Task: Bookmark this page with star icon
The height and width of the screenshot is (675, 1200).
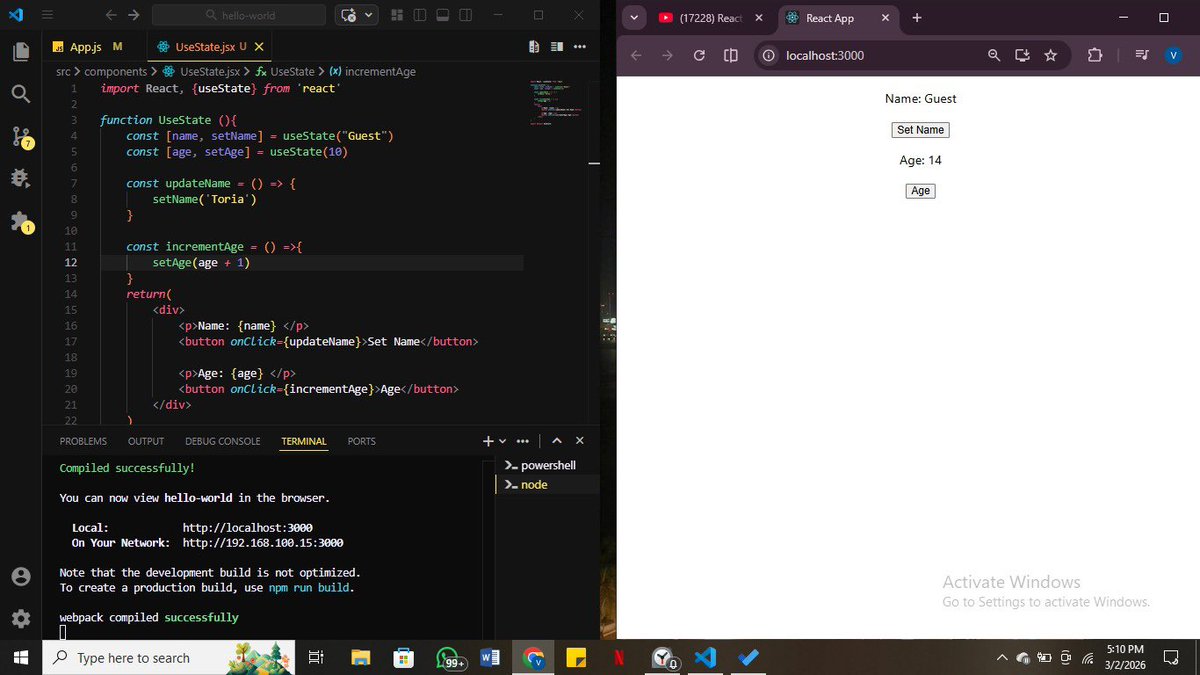Action: click(x=1050, y=56)
